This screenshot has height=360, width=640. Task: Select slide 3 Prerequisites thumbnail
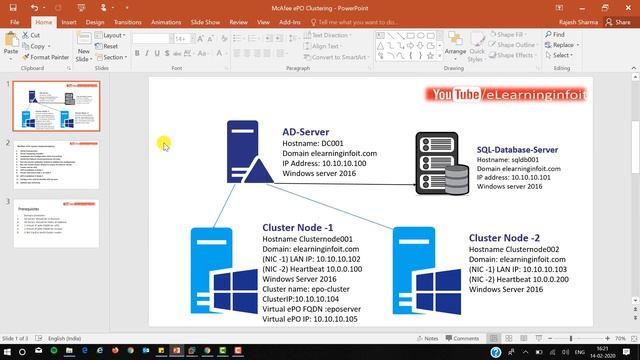click(x=56, y=223)
